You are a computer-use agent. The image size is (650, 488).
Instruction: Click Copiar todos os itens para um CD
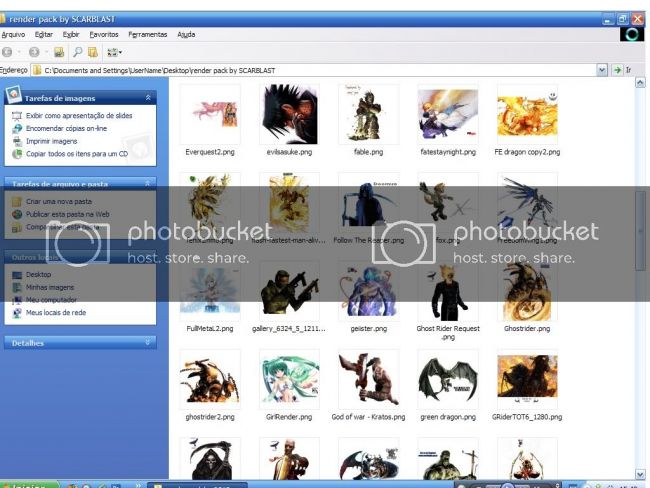tap(77, 154)
